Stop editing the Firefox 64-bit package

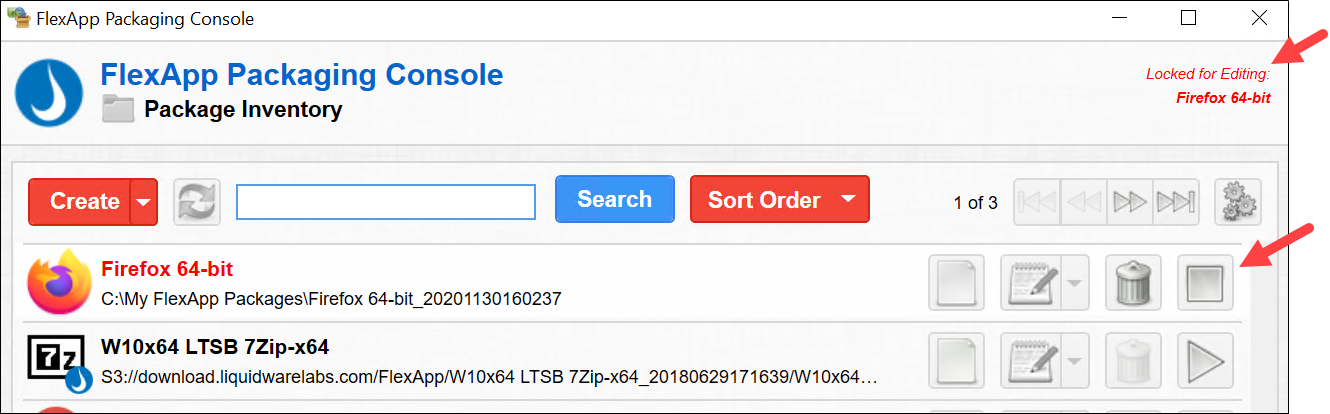pos(1205,283)
